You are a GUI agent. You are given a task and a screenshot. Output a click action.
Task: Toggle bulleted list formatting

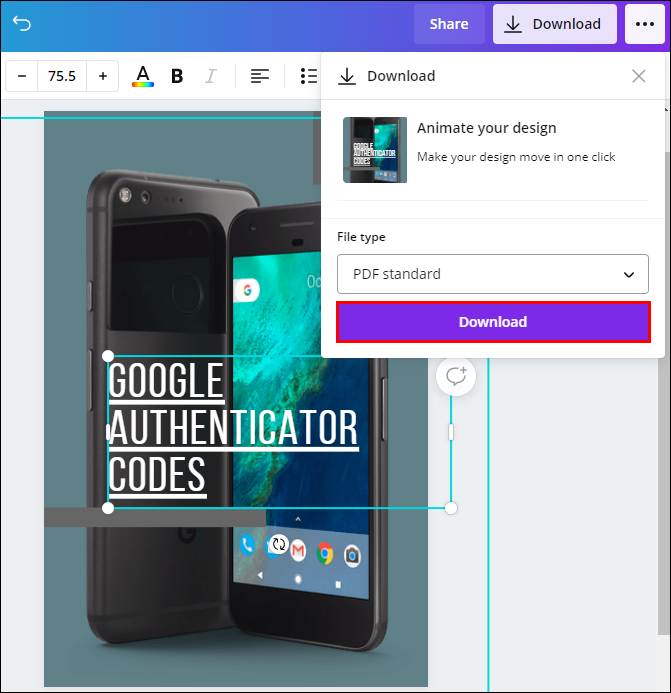(309, 76)
